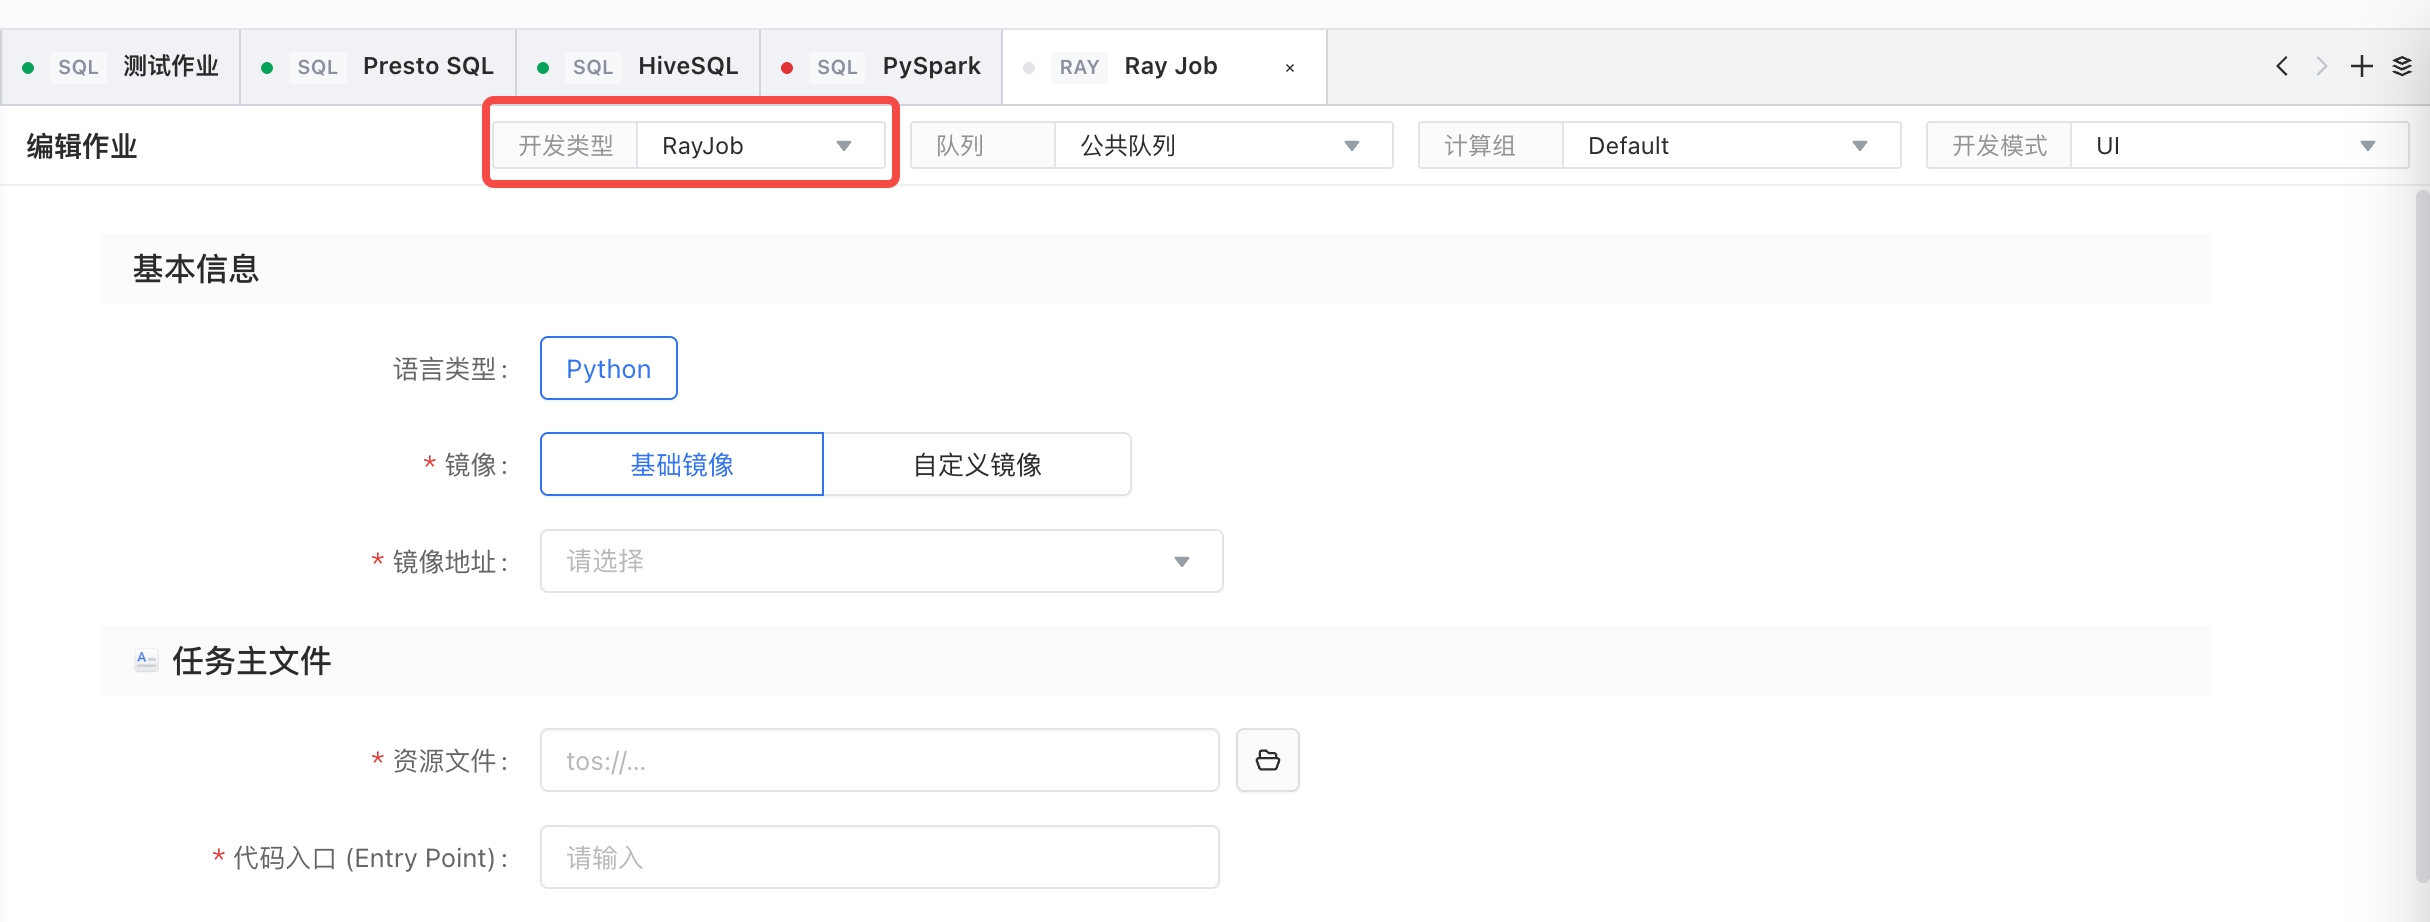
Task: Choose Python as the language type
Action: [608, 369]
